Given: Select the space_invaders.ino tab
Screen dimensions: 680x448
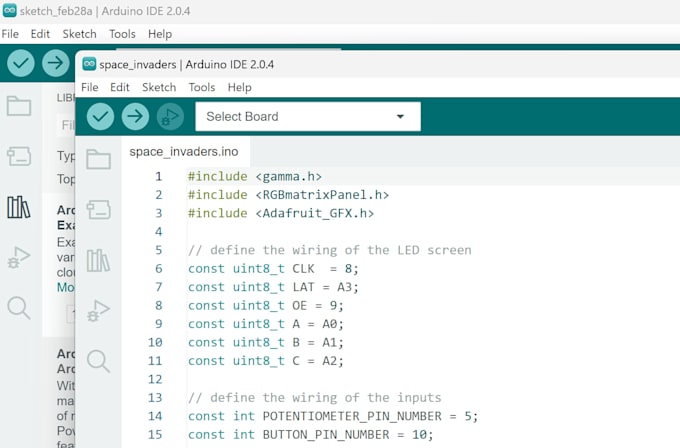Looking at the screenshot, I should [x=184, y=151].
